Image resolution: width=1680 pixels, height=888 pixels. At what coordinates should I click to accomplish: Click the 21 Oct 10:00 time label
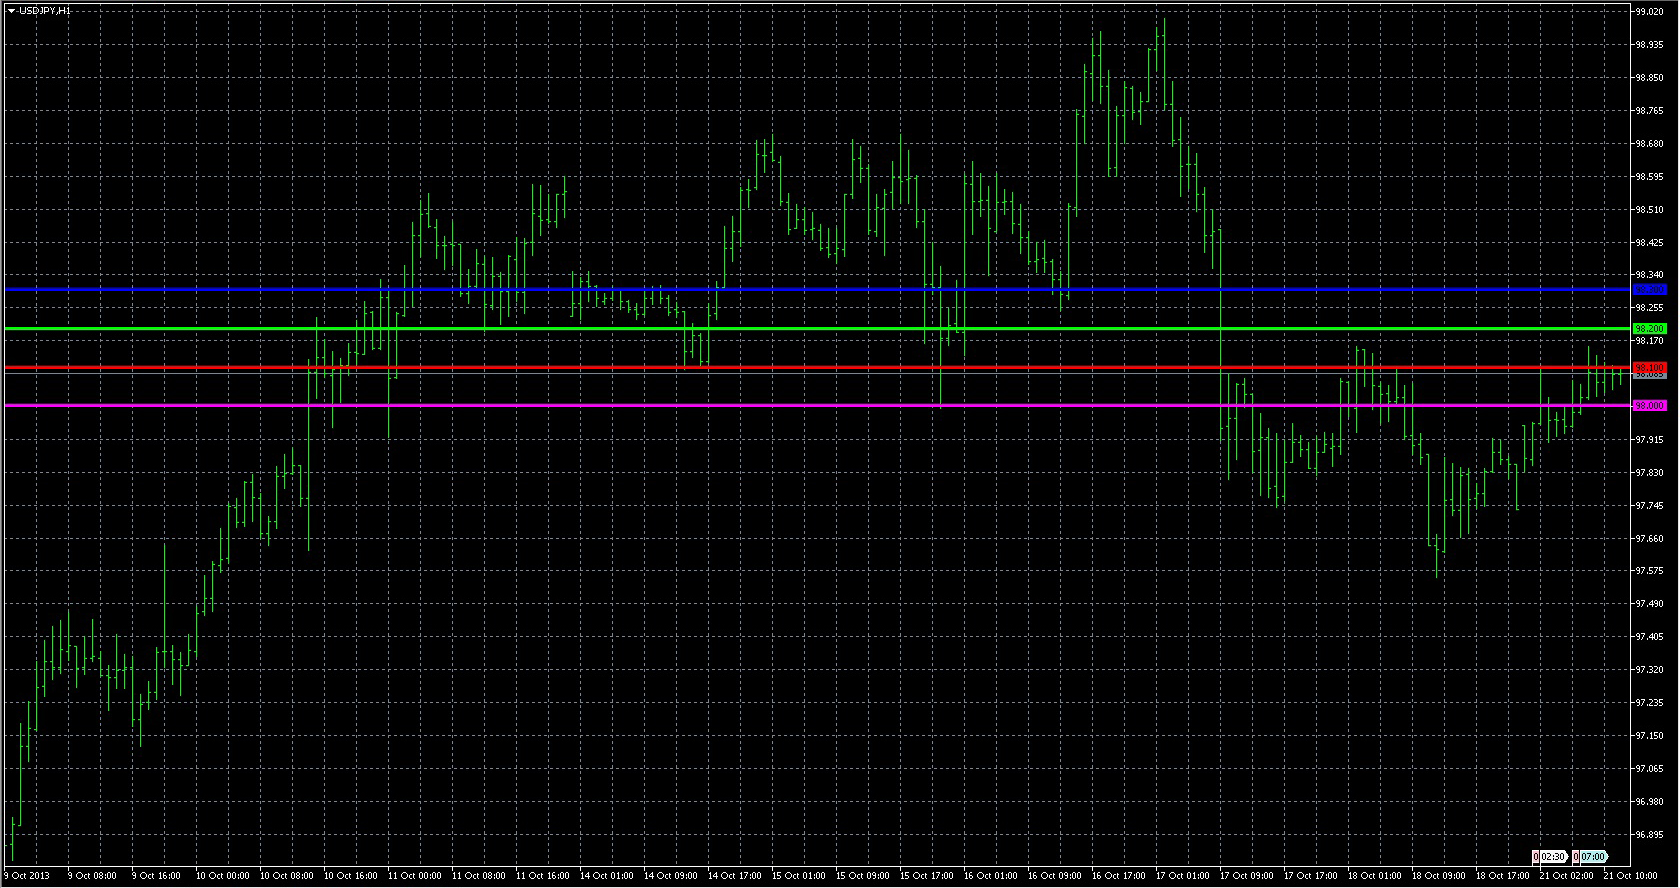pos(1631,876)
